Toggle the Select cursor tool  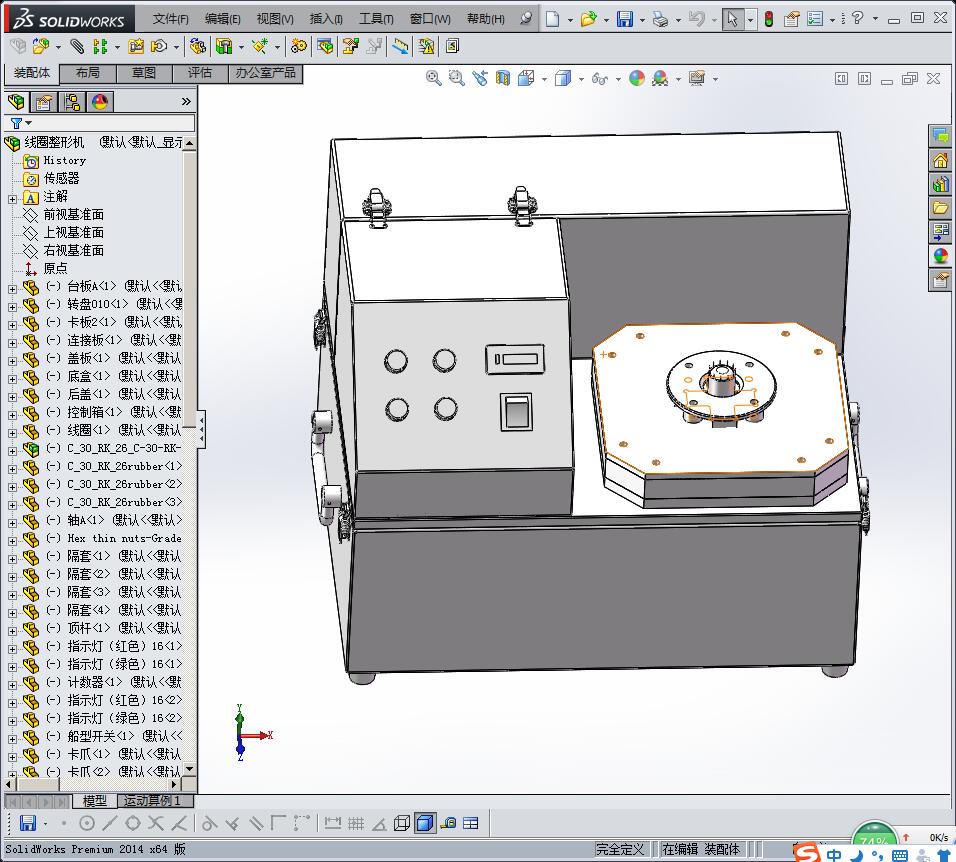click(732, 19)
